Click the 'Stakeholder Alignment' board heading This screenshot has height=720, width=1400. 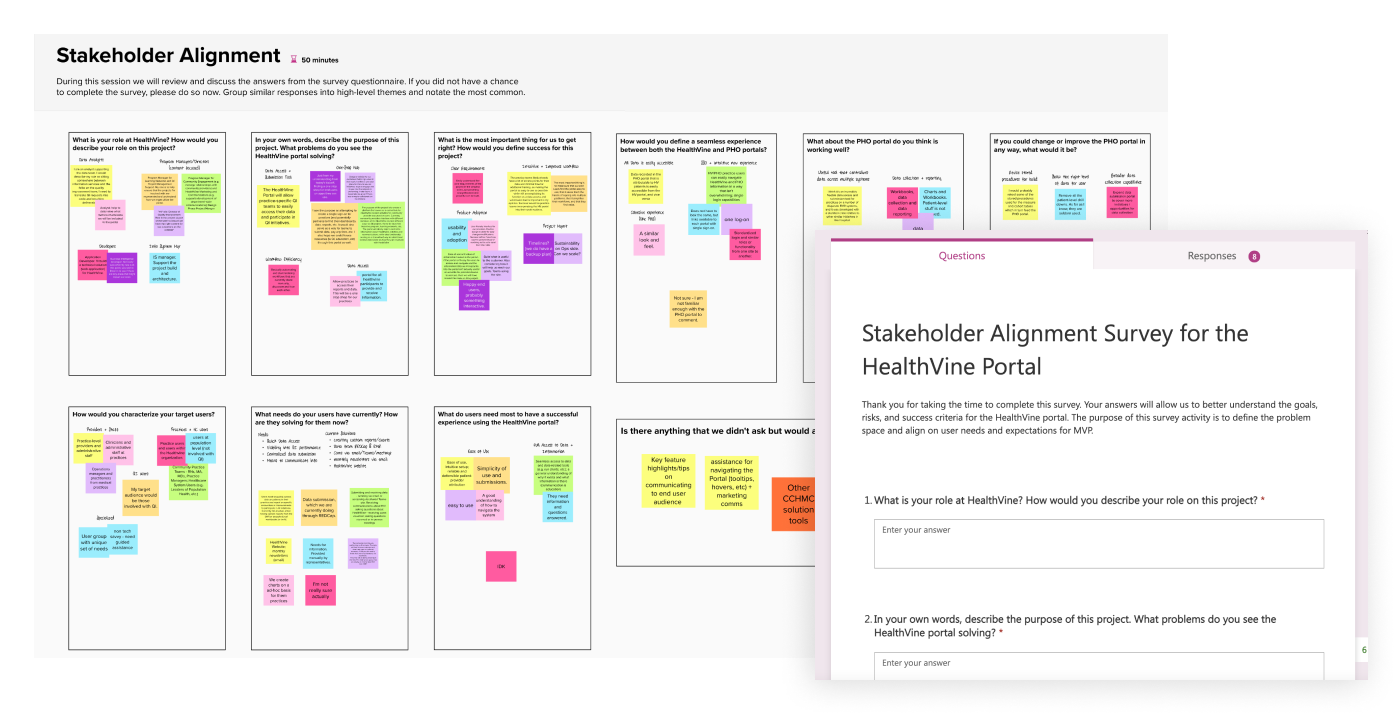(168, 56)
